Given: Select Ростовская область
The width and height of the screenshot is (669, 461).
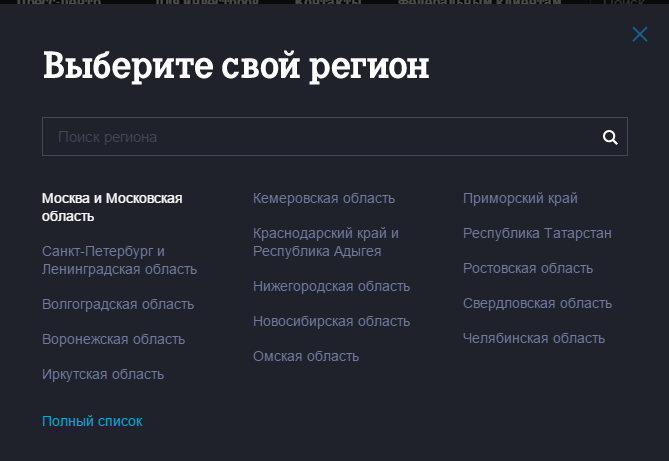Looking at the screenshot, I should coord(528,268).
